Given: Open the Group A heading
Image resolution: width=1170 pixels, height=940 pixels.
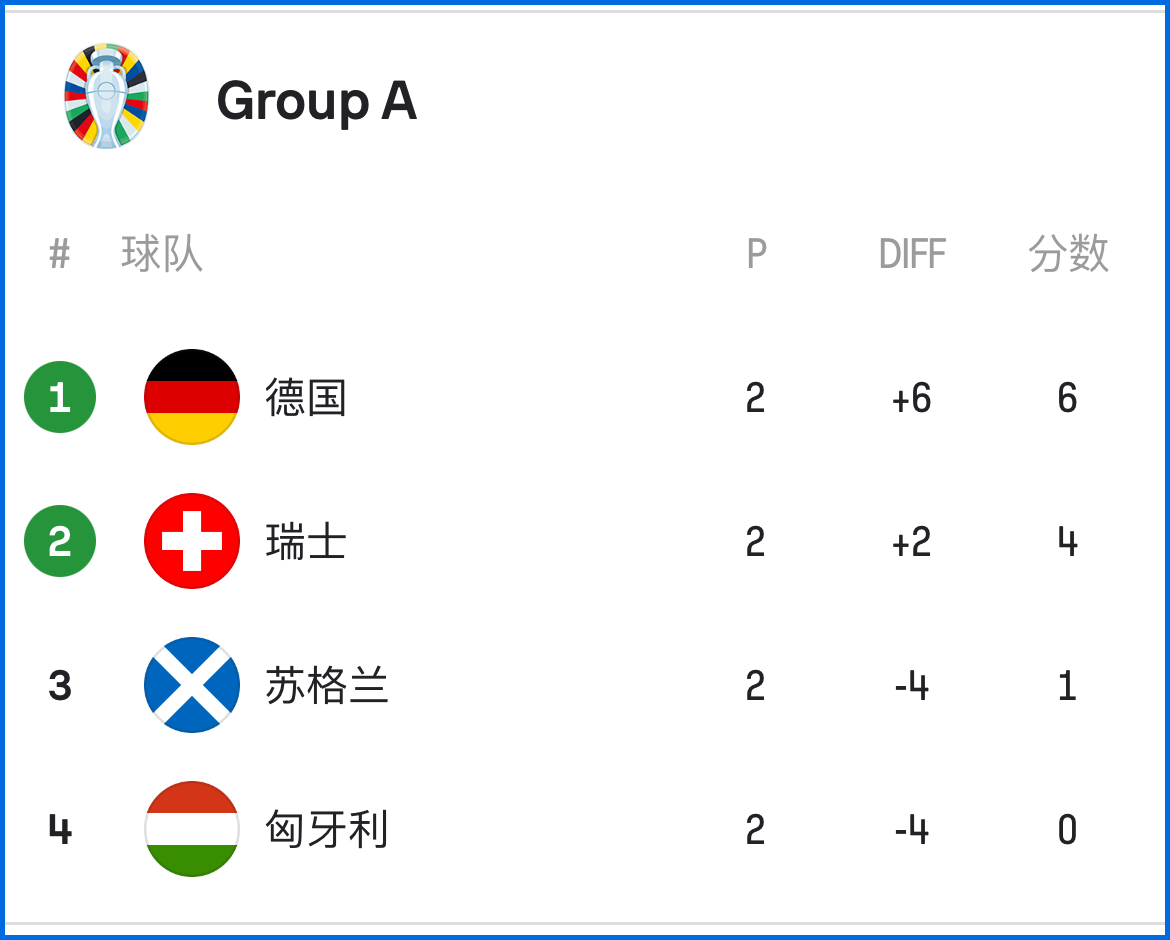Looking at the screenshot, I should [x=316, y=101].
